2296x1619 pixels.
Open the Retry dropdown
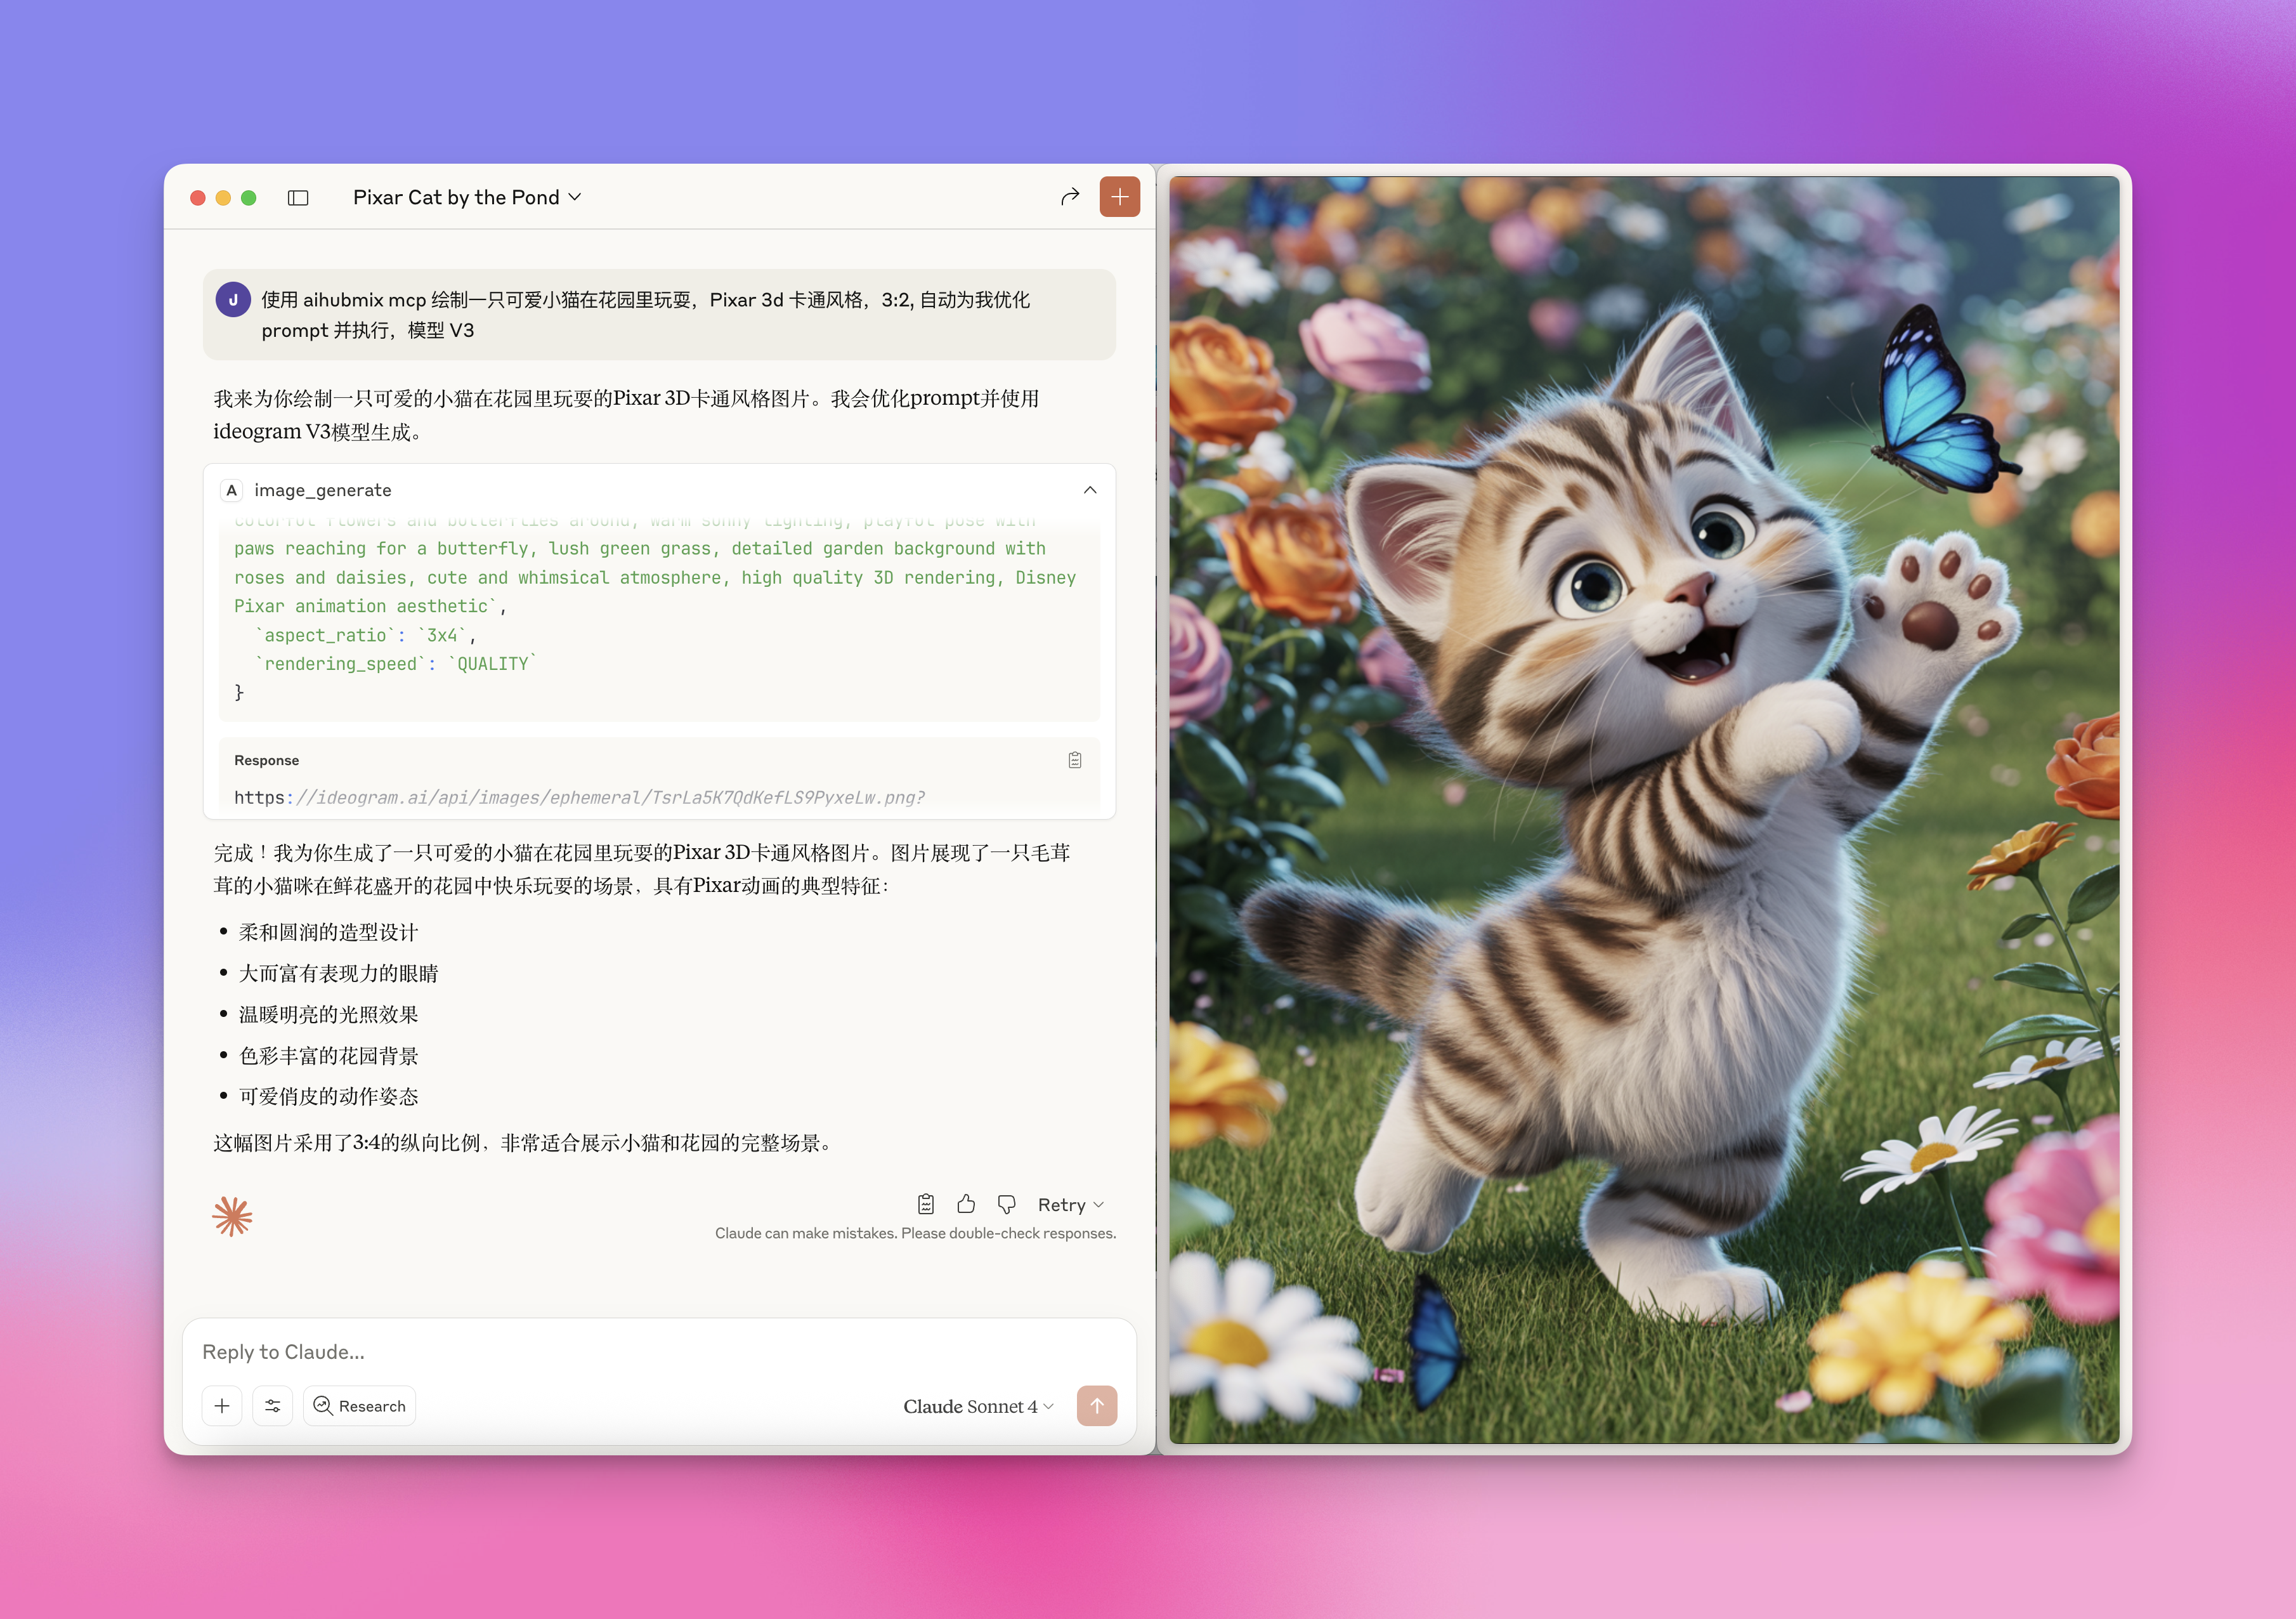(x=1070, y=1205)
